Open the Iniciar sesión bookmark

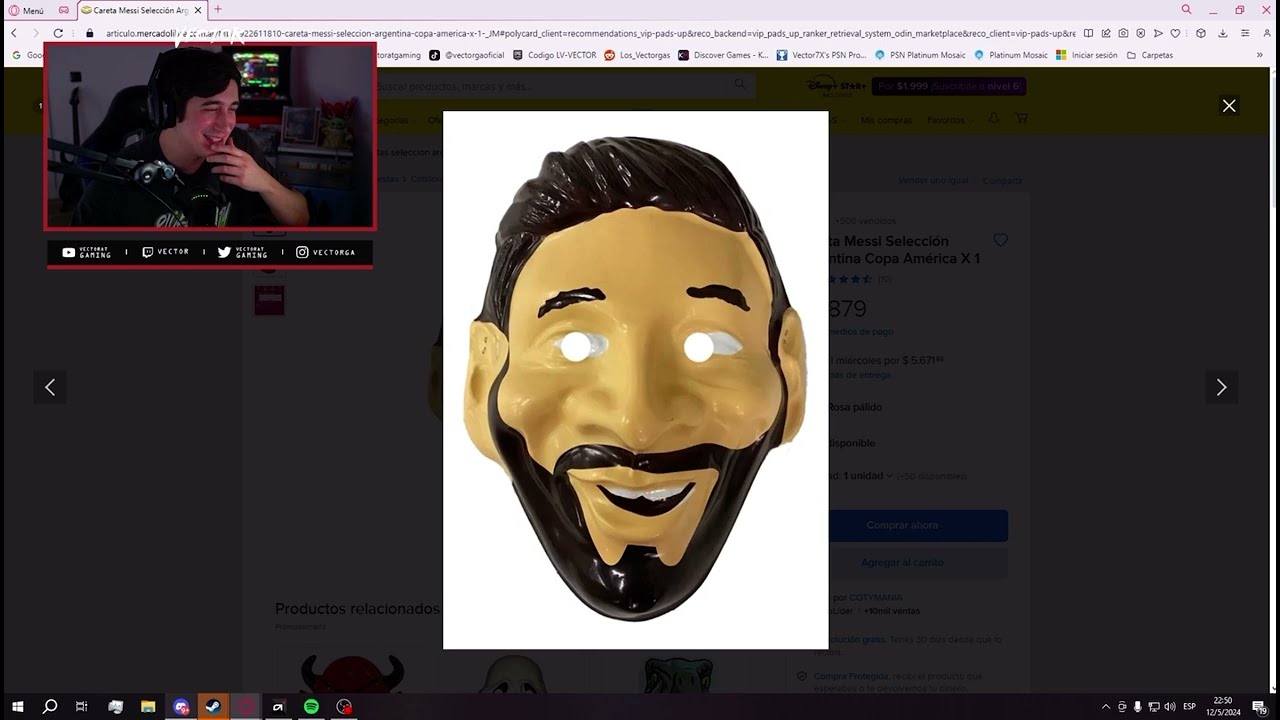click(x=1086, y=55)
